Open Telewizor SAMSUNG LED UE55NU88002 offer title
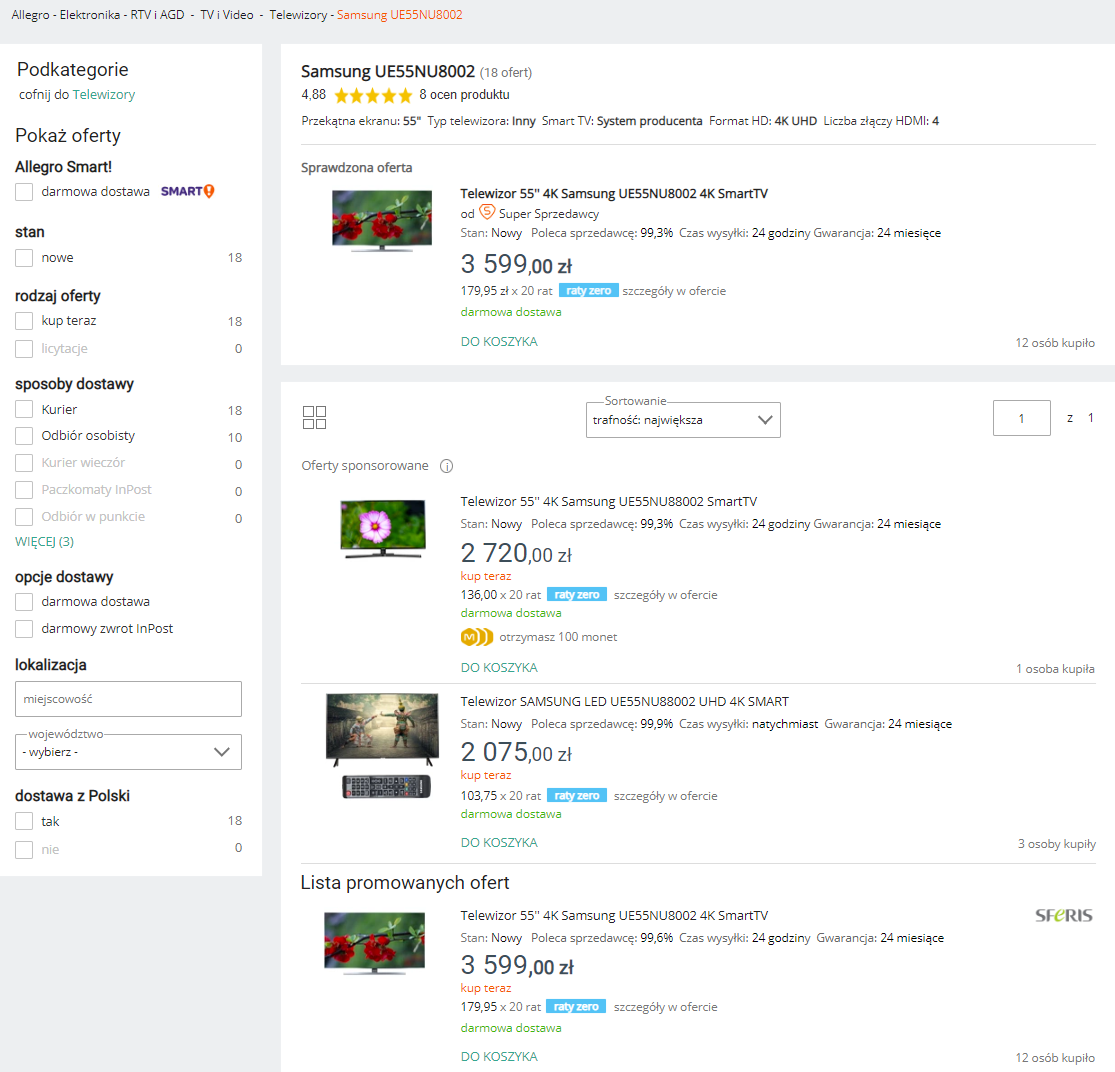This screenshot has width=1115, height=1072. coord(624,702)
